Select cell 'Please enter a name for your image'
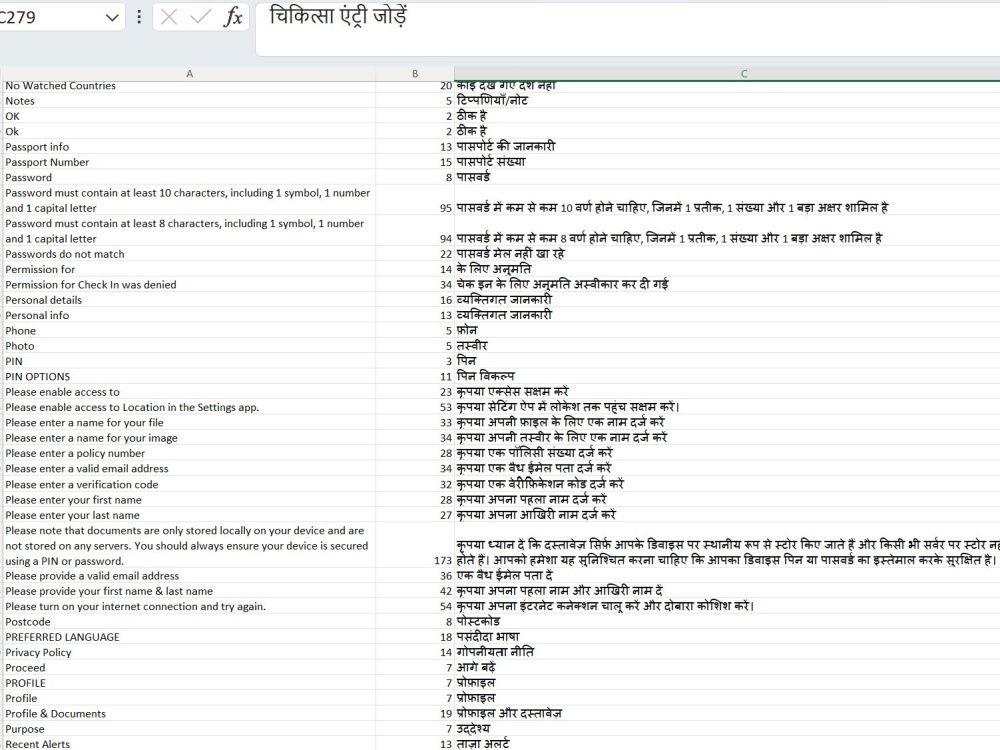 (x=189, y=438)
